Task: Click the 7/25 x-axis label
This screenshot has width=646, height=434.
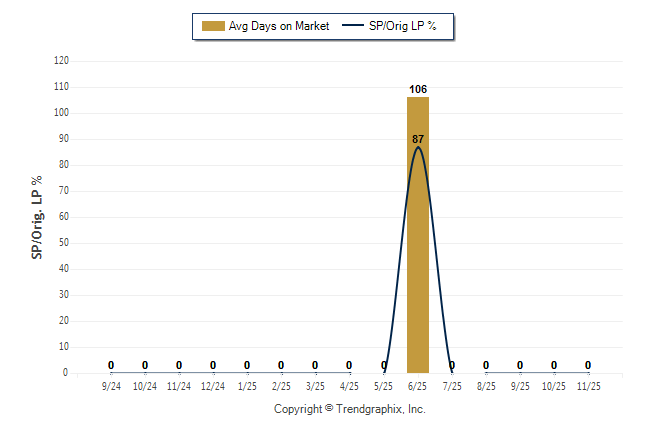Action: coord(452,385)
